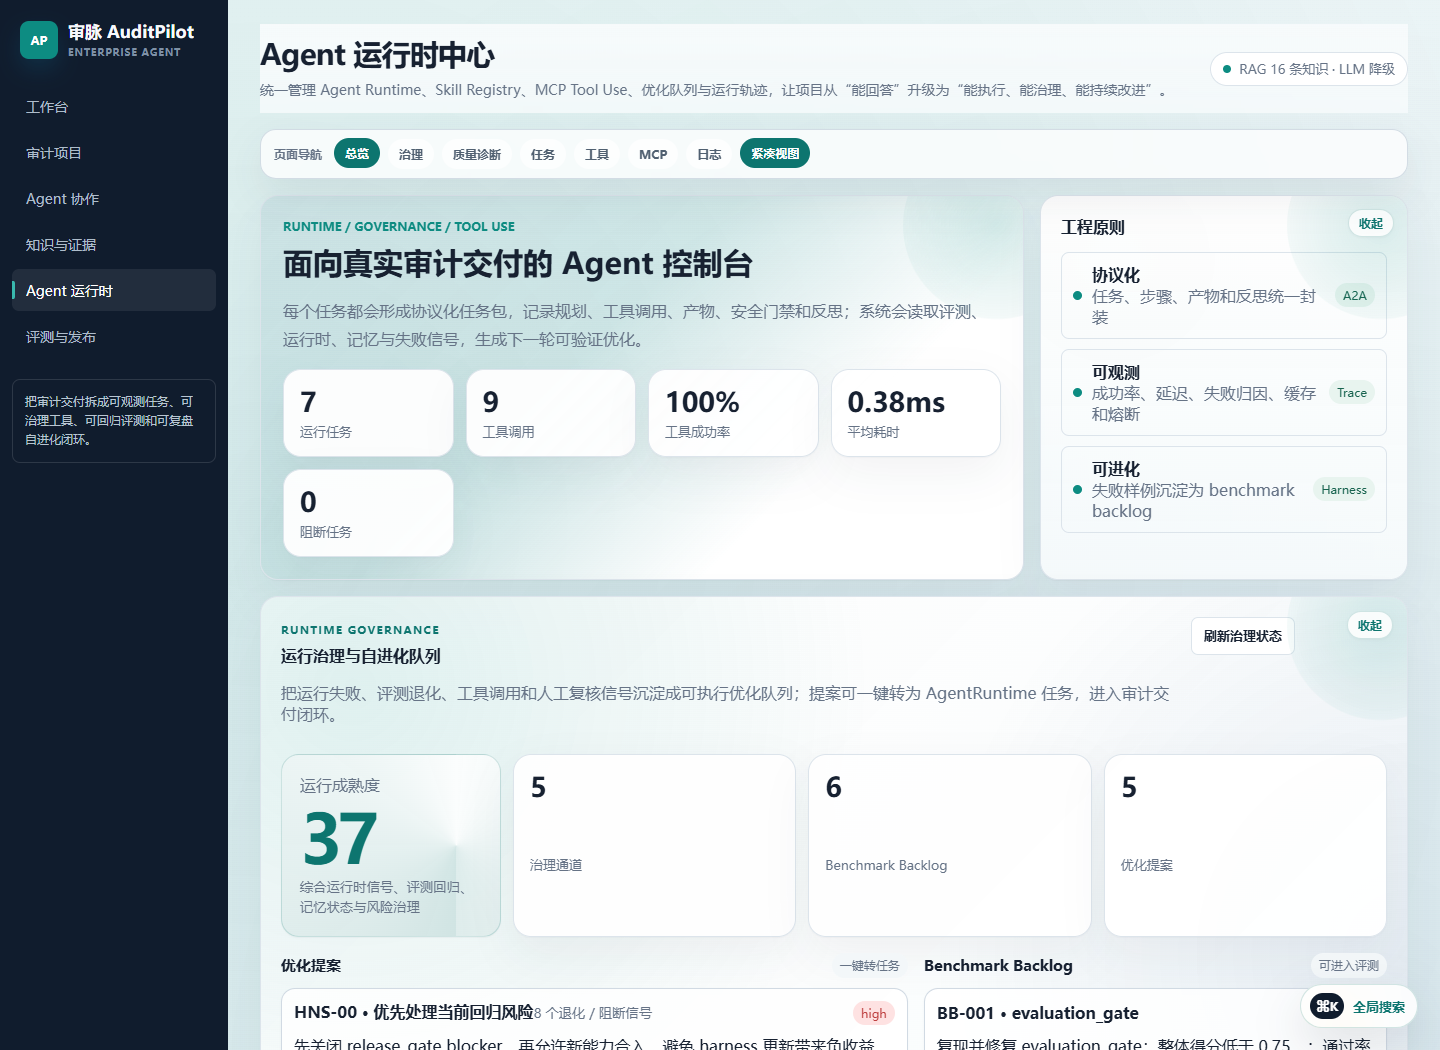
Task: Click the 协议化 principle card
Action: [1224, 295]
